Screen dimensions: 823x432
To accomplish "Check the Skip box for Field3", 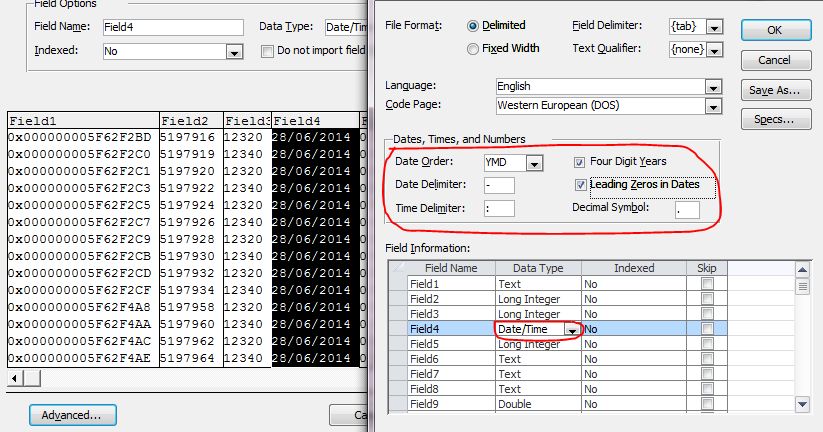I will [x=707, y=313].
